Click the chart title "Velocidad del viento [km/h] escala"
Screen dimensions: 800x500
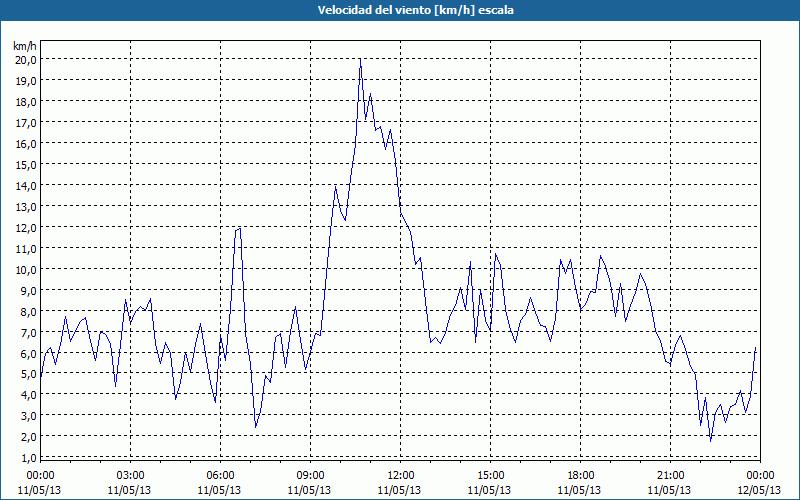tap(415, 10)
